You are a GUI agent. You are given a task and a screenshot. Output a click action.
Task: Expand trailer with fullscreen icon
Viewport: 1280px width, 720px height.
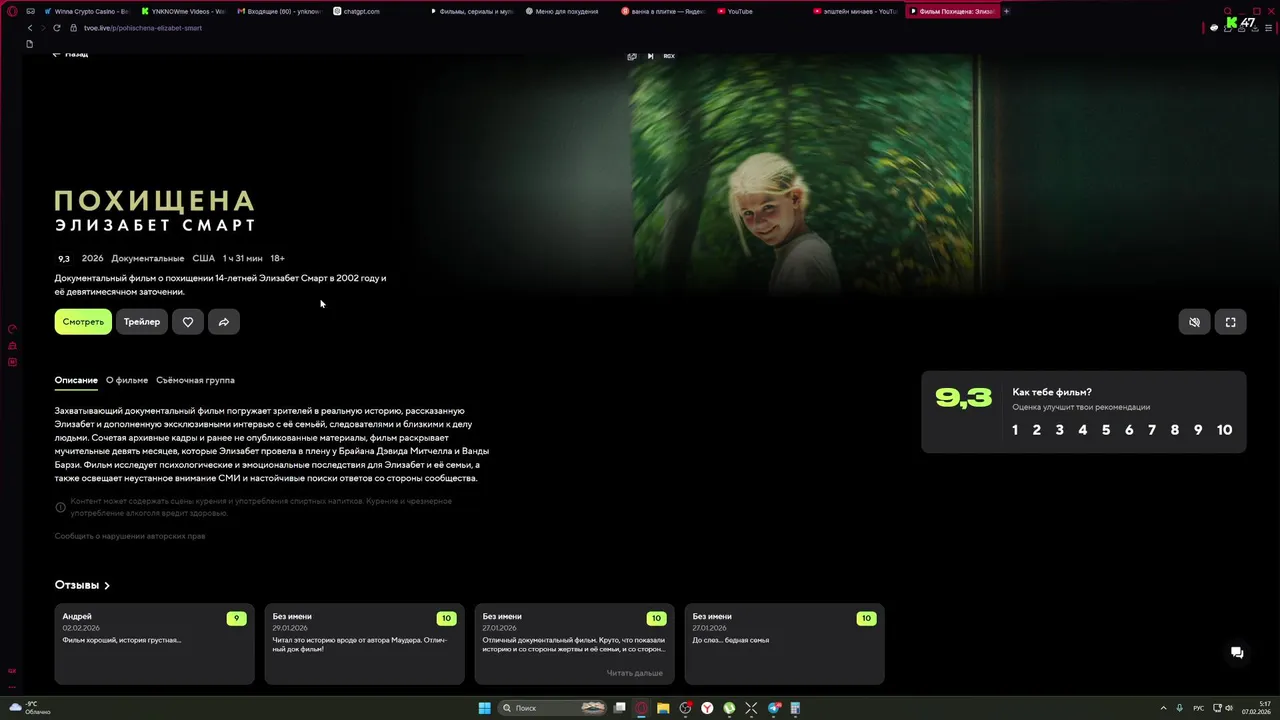1231,322
